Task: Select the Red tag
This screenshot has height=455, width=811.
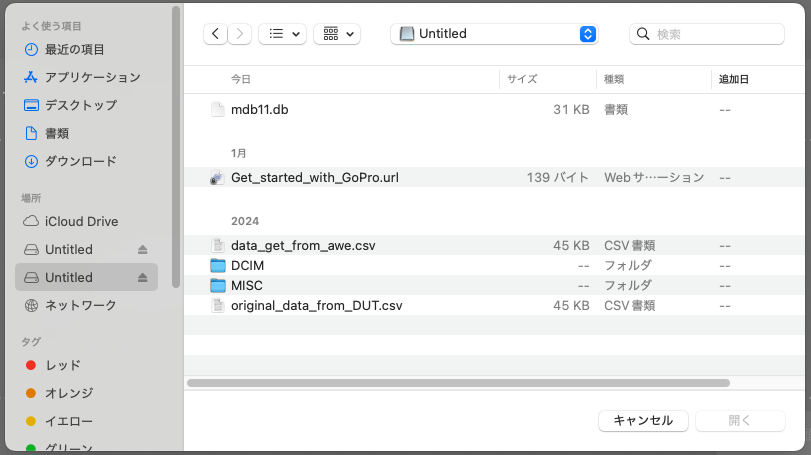Action: click(x=62, y=365)
